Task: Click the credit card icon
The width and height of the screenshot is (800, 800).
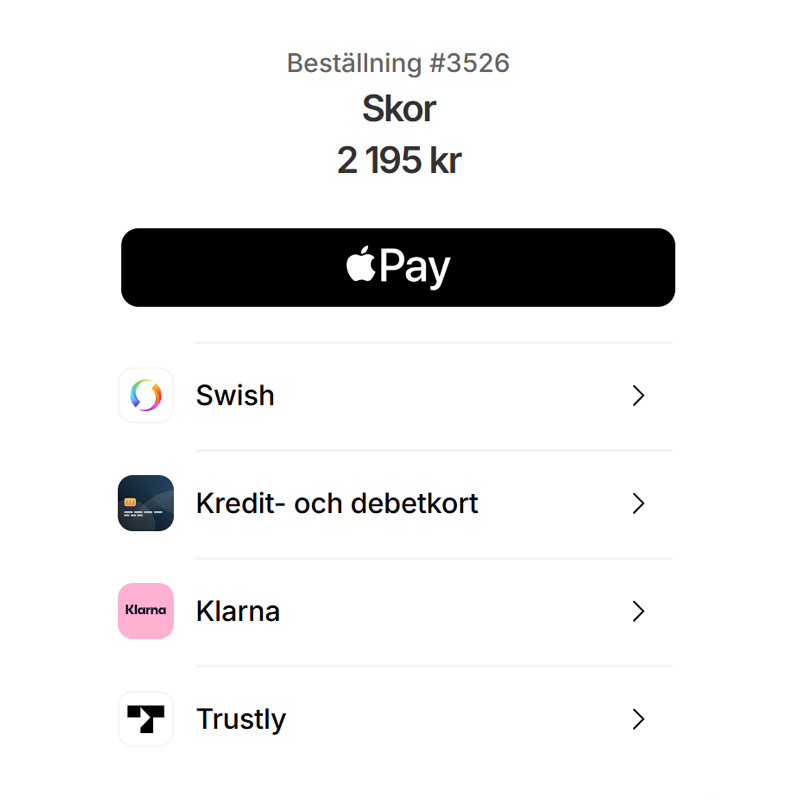Action: tap(146, 503)
